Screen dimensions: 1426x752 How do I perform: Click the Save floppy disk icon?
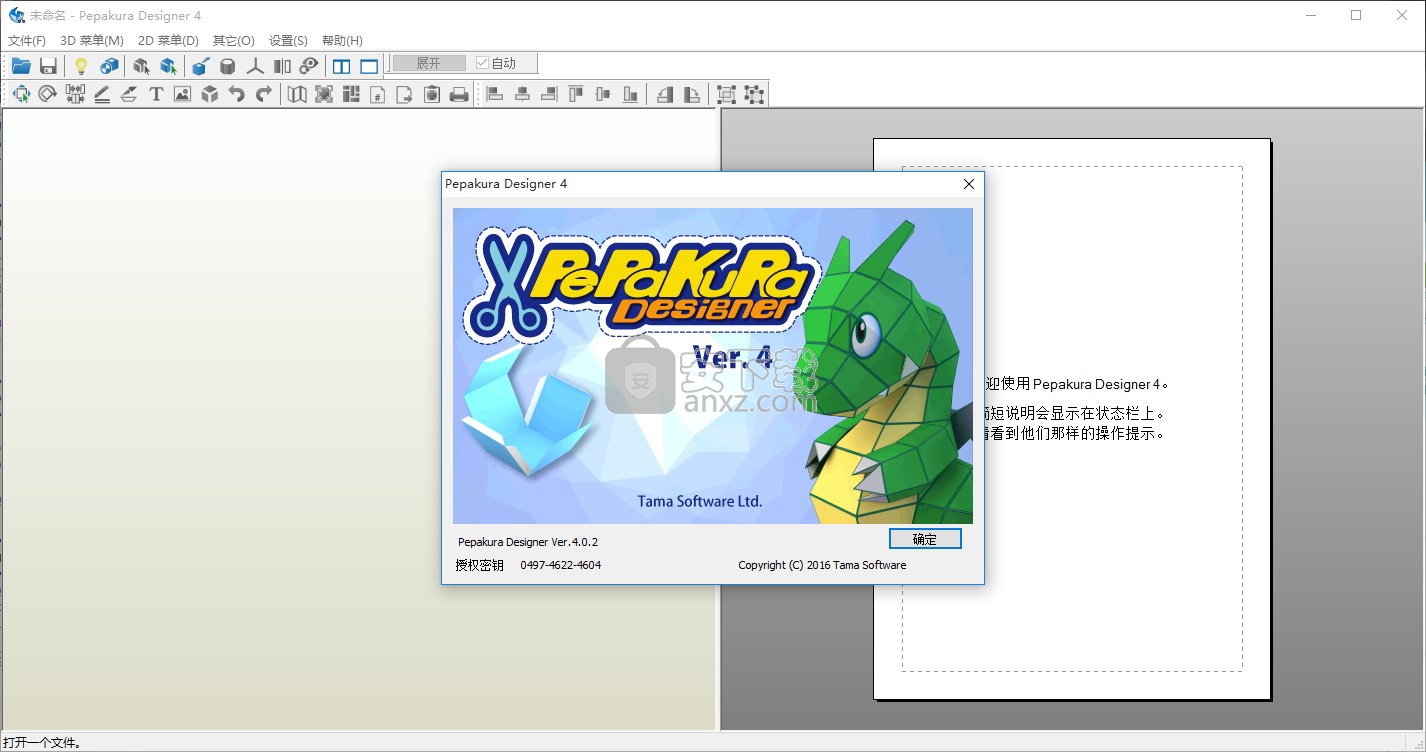48,66
